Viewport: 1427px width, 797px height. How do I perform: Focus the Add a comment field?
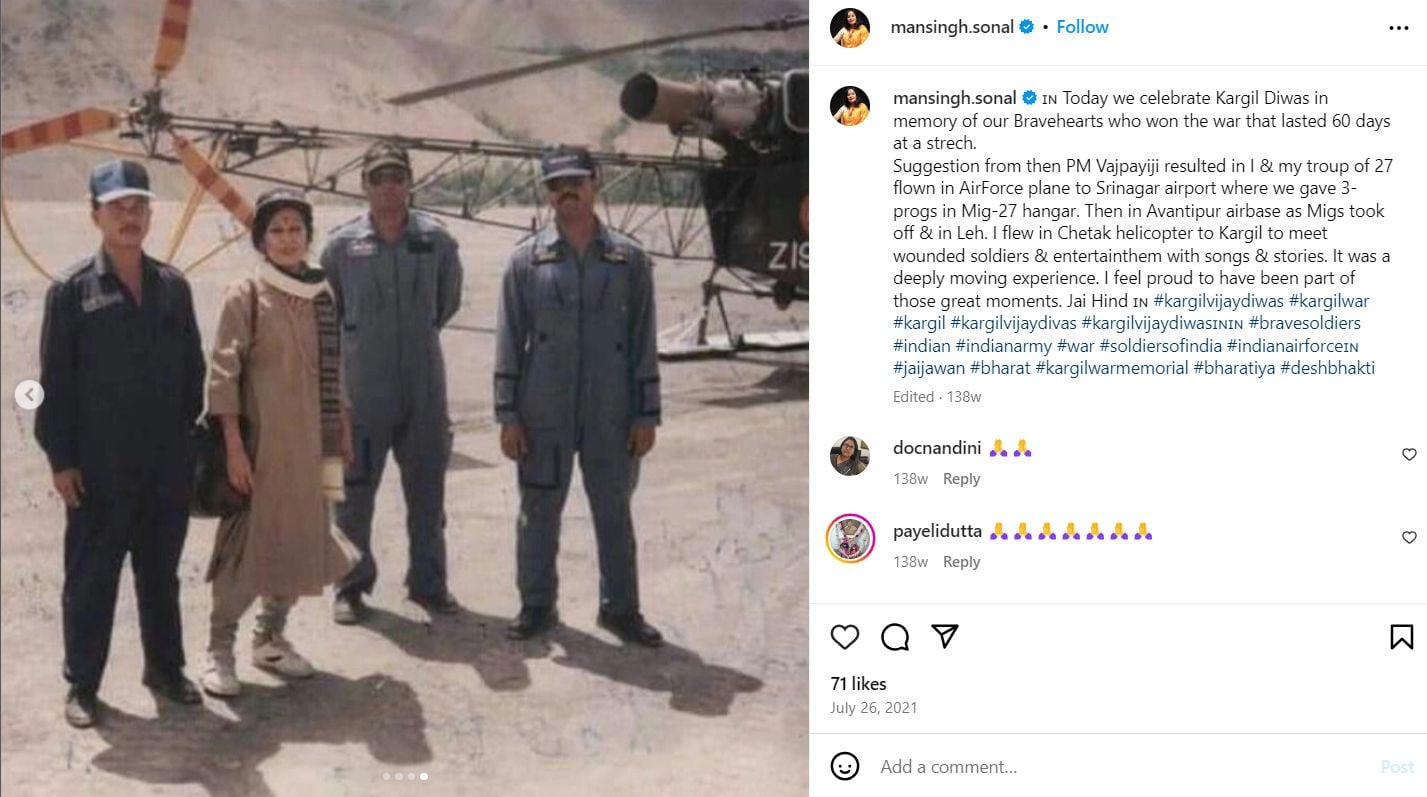click(1120, 767)
